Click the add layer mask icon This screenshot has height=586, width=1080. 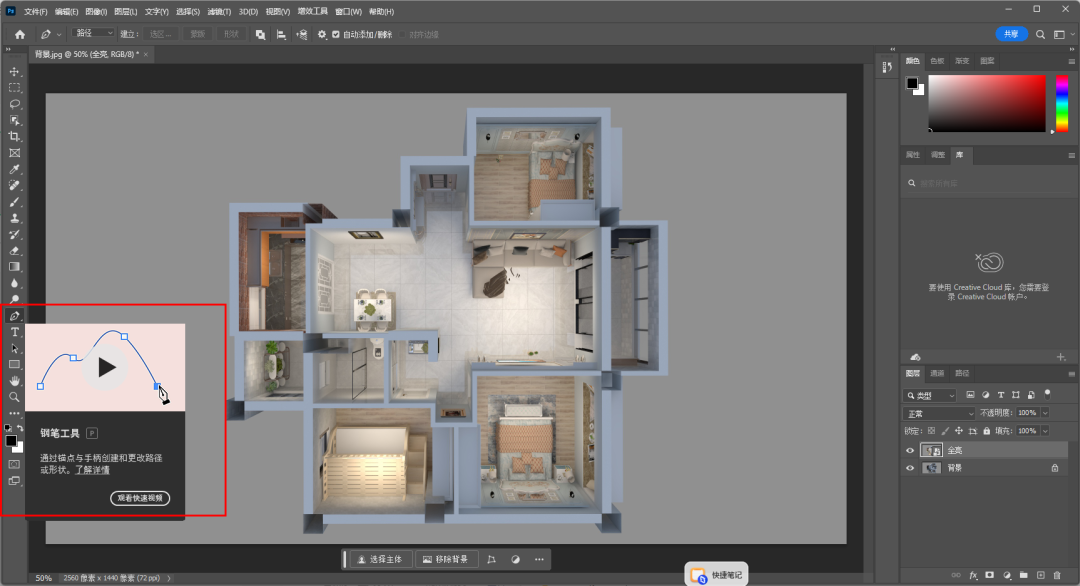click(x=990, y=576)
